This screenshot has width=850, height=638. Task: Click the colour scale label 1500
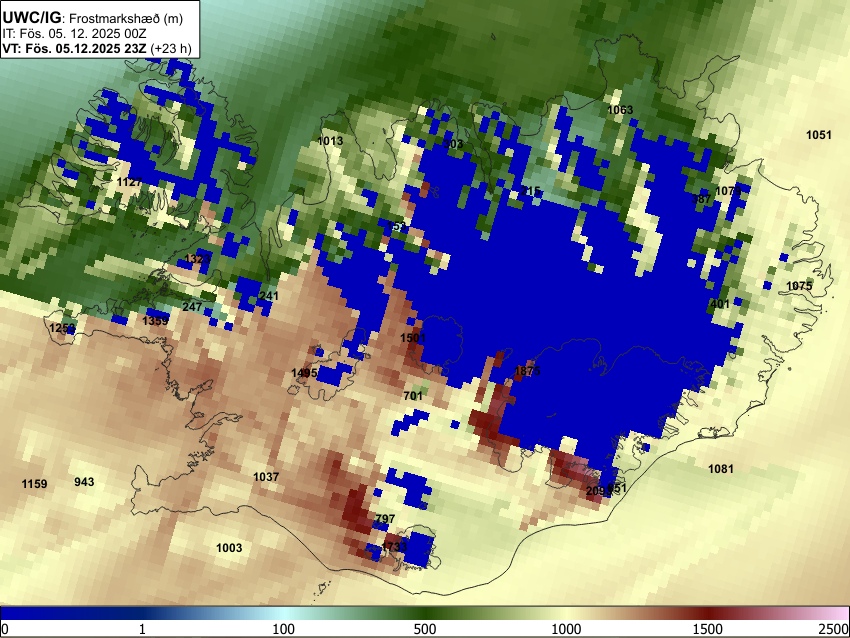point(708,629)
